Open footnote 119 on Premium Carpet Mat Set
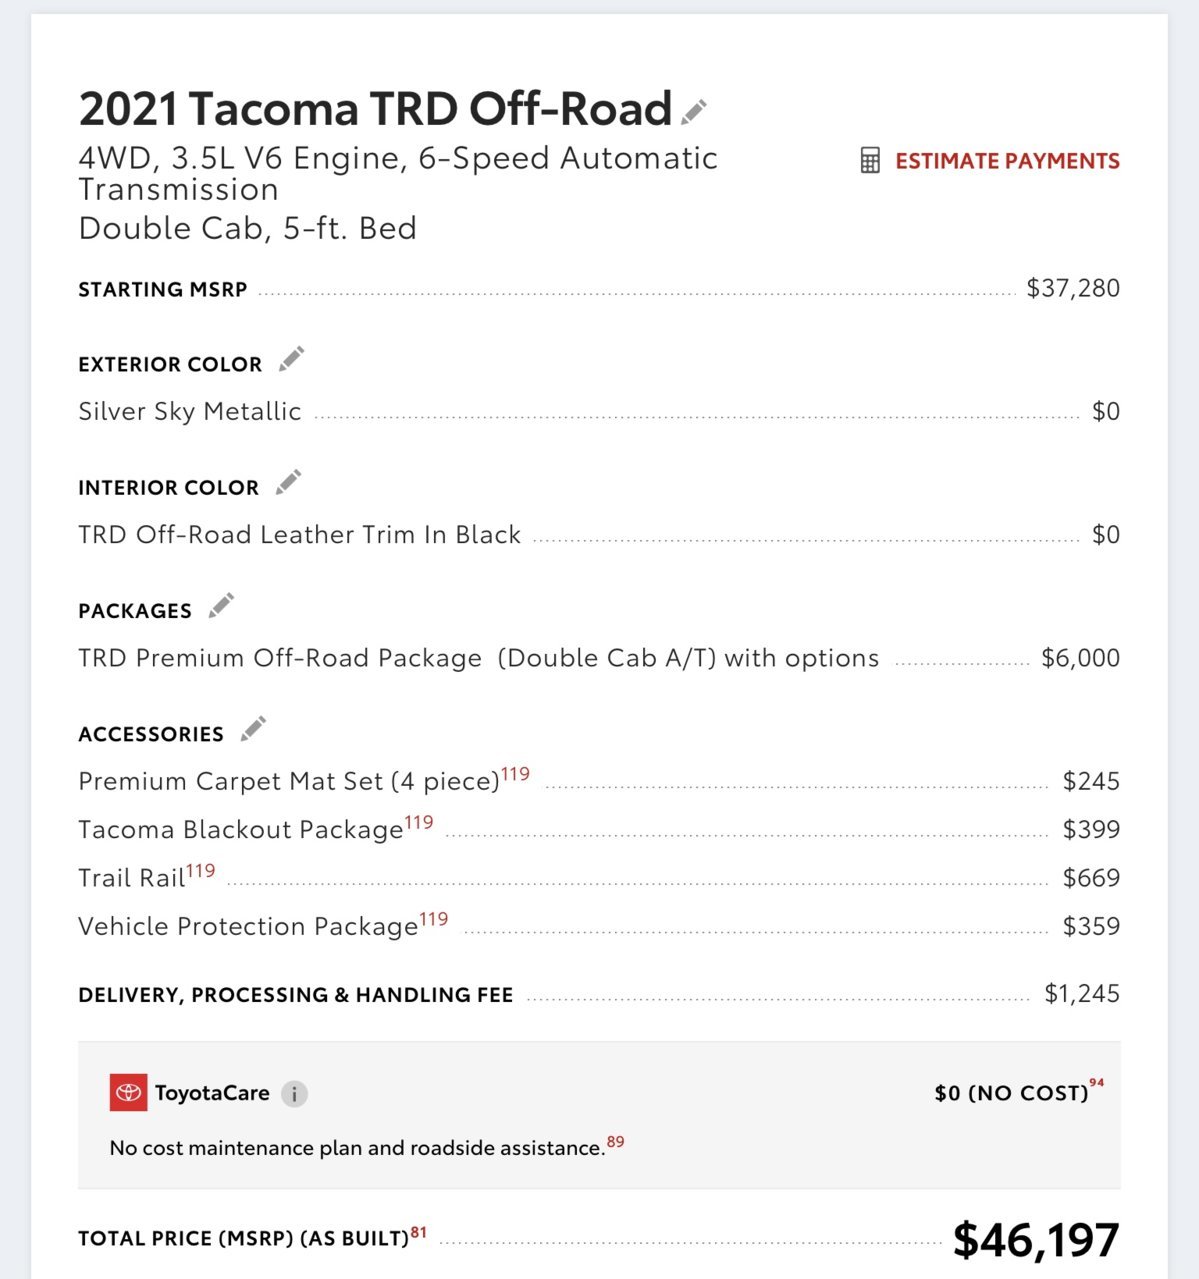1199x1279 pixels. [516, 774]
